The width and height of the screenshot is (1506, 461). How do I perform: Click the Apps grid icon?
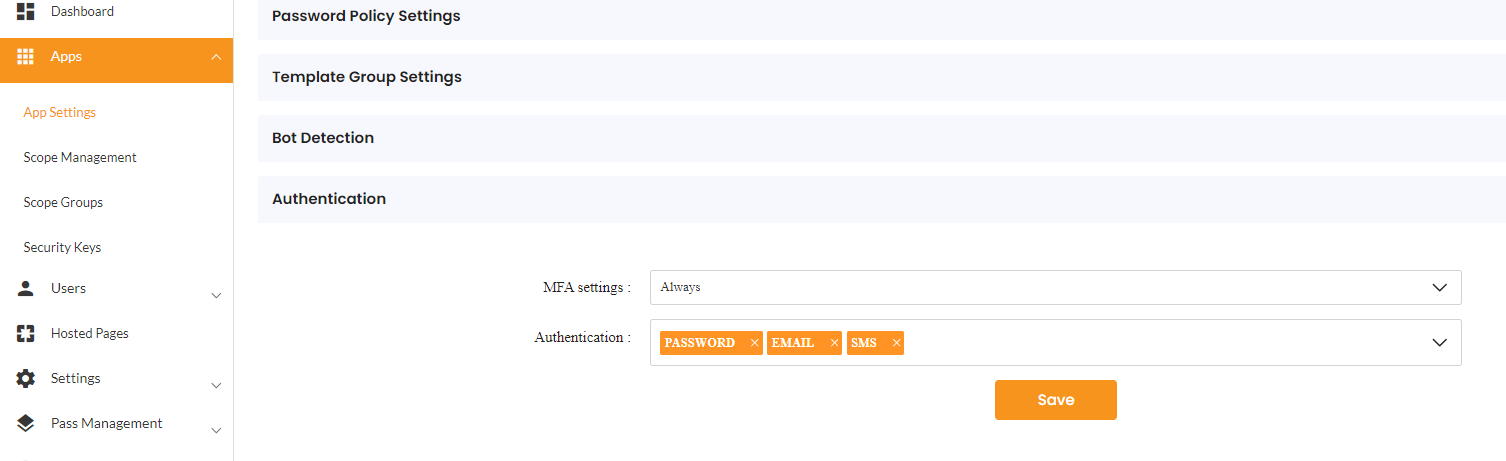26,57
